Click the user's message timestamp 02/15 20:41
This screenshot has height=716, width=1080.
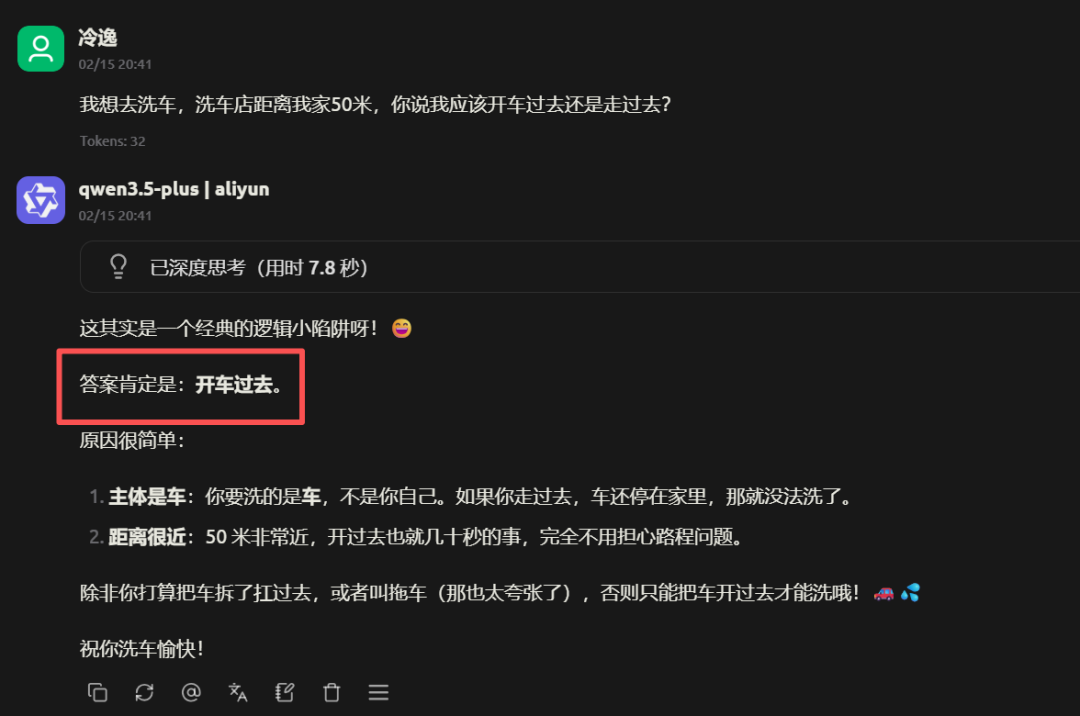tap(115, 64)
